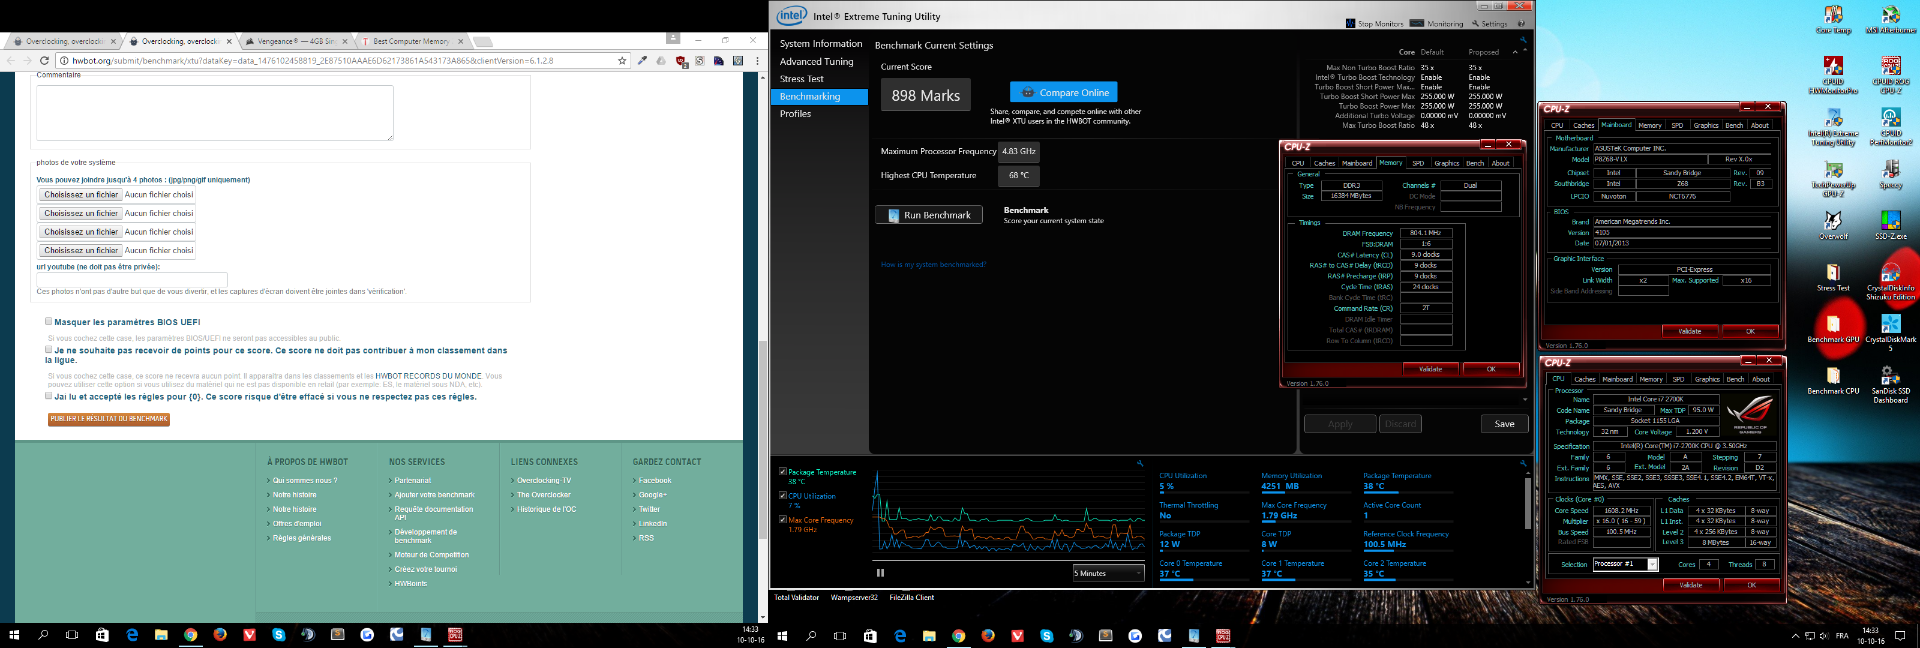
Task: Check 'J'ai lu et accepté les règles'
Action: click(48, 395)
